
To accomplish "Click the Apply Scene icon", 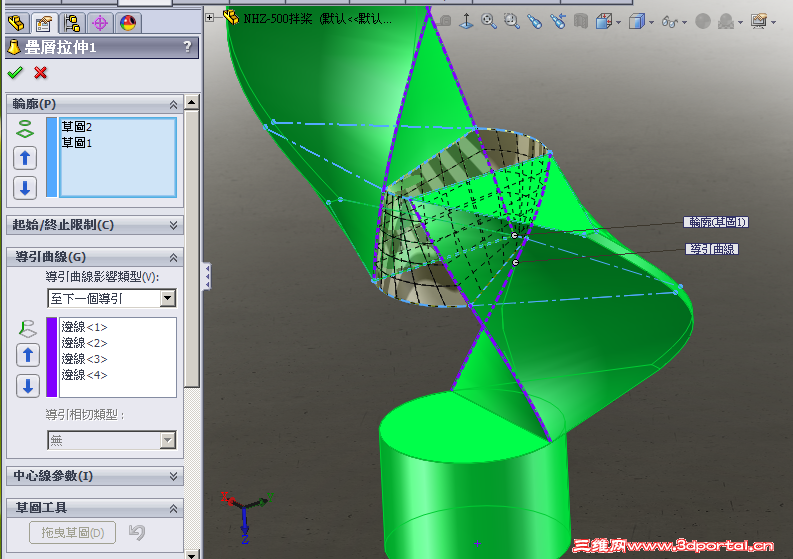I will point(726,21).
